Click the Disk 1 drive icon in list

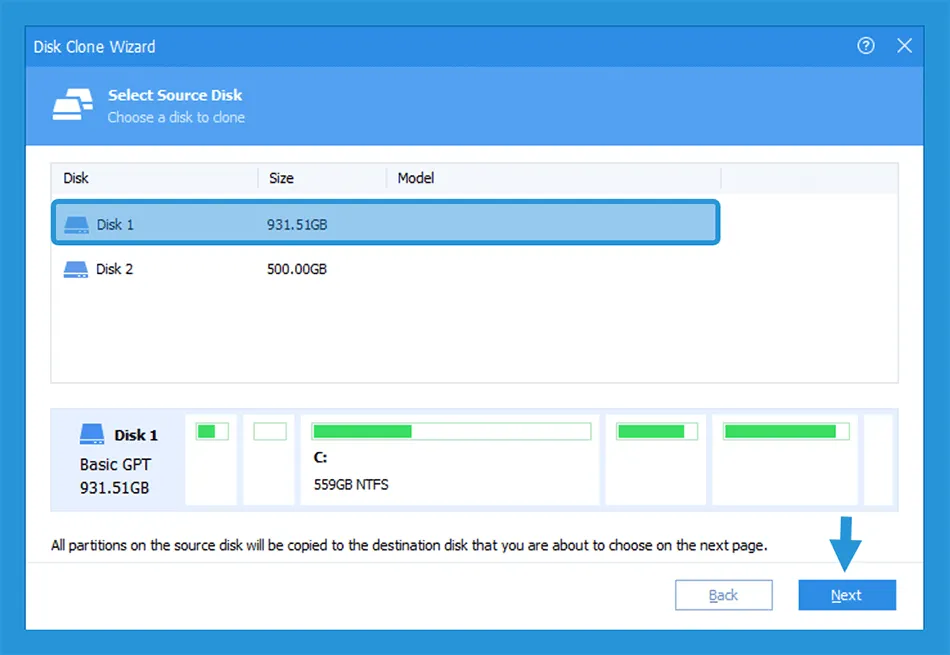[76, 225]
